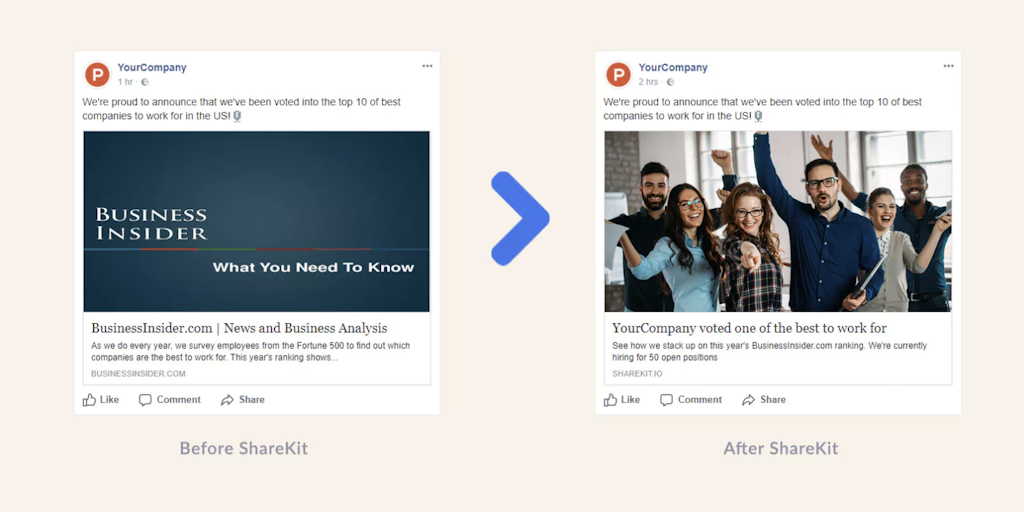
Task: Click the 'After ShareKit' label
Action: click(780, 449)
